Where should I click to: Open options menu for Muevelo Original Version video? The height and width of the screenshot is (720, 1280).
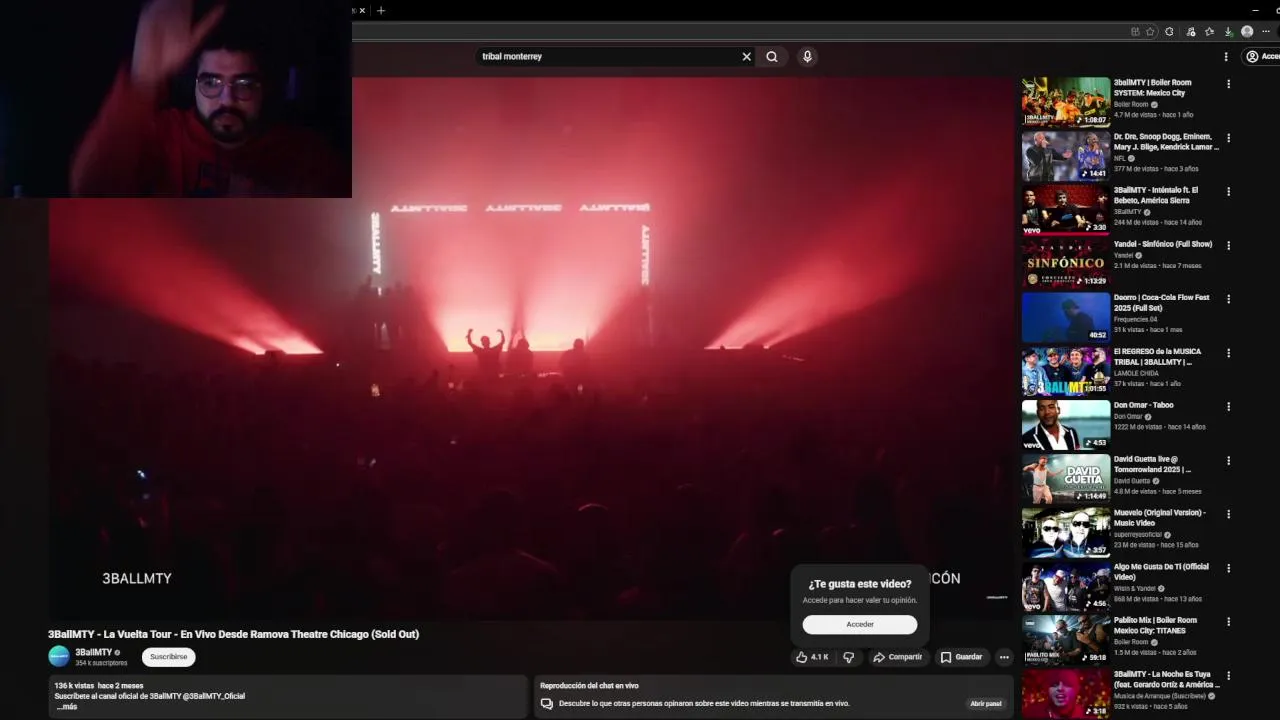(x=1228, y=514)
